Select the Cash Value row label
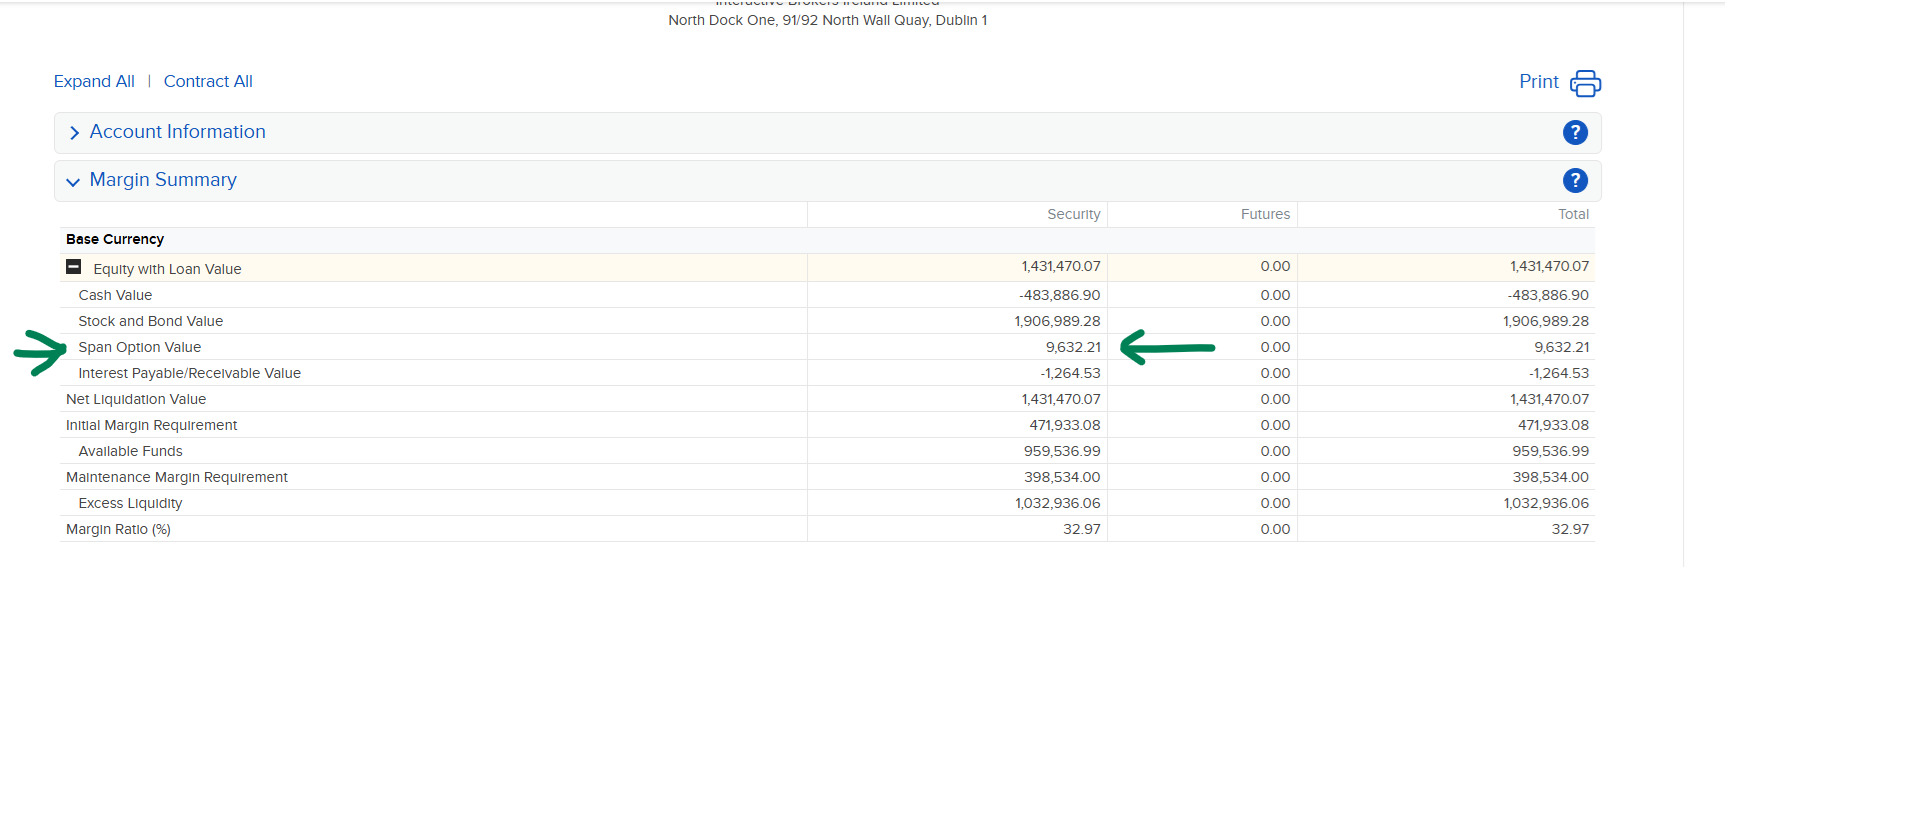 coord(115,295)
